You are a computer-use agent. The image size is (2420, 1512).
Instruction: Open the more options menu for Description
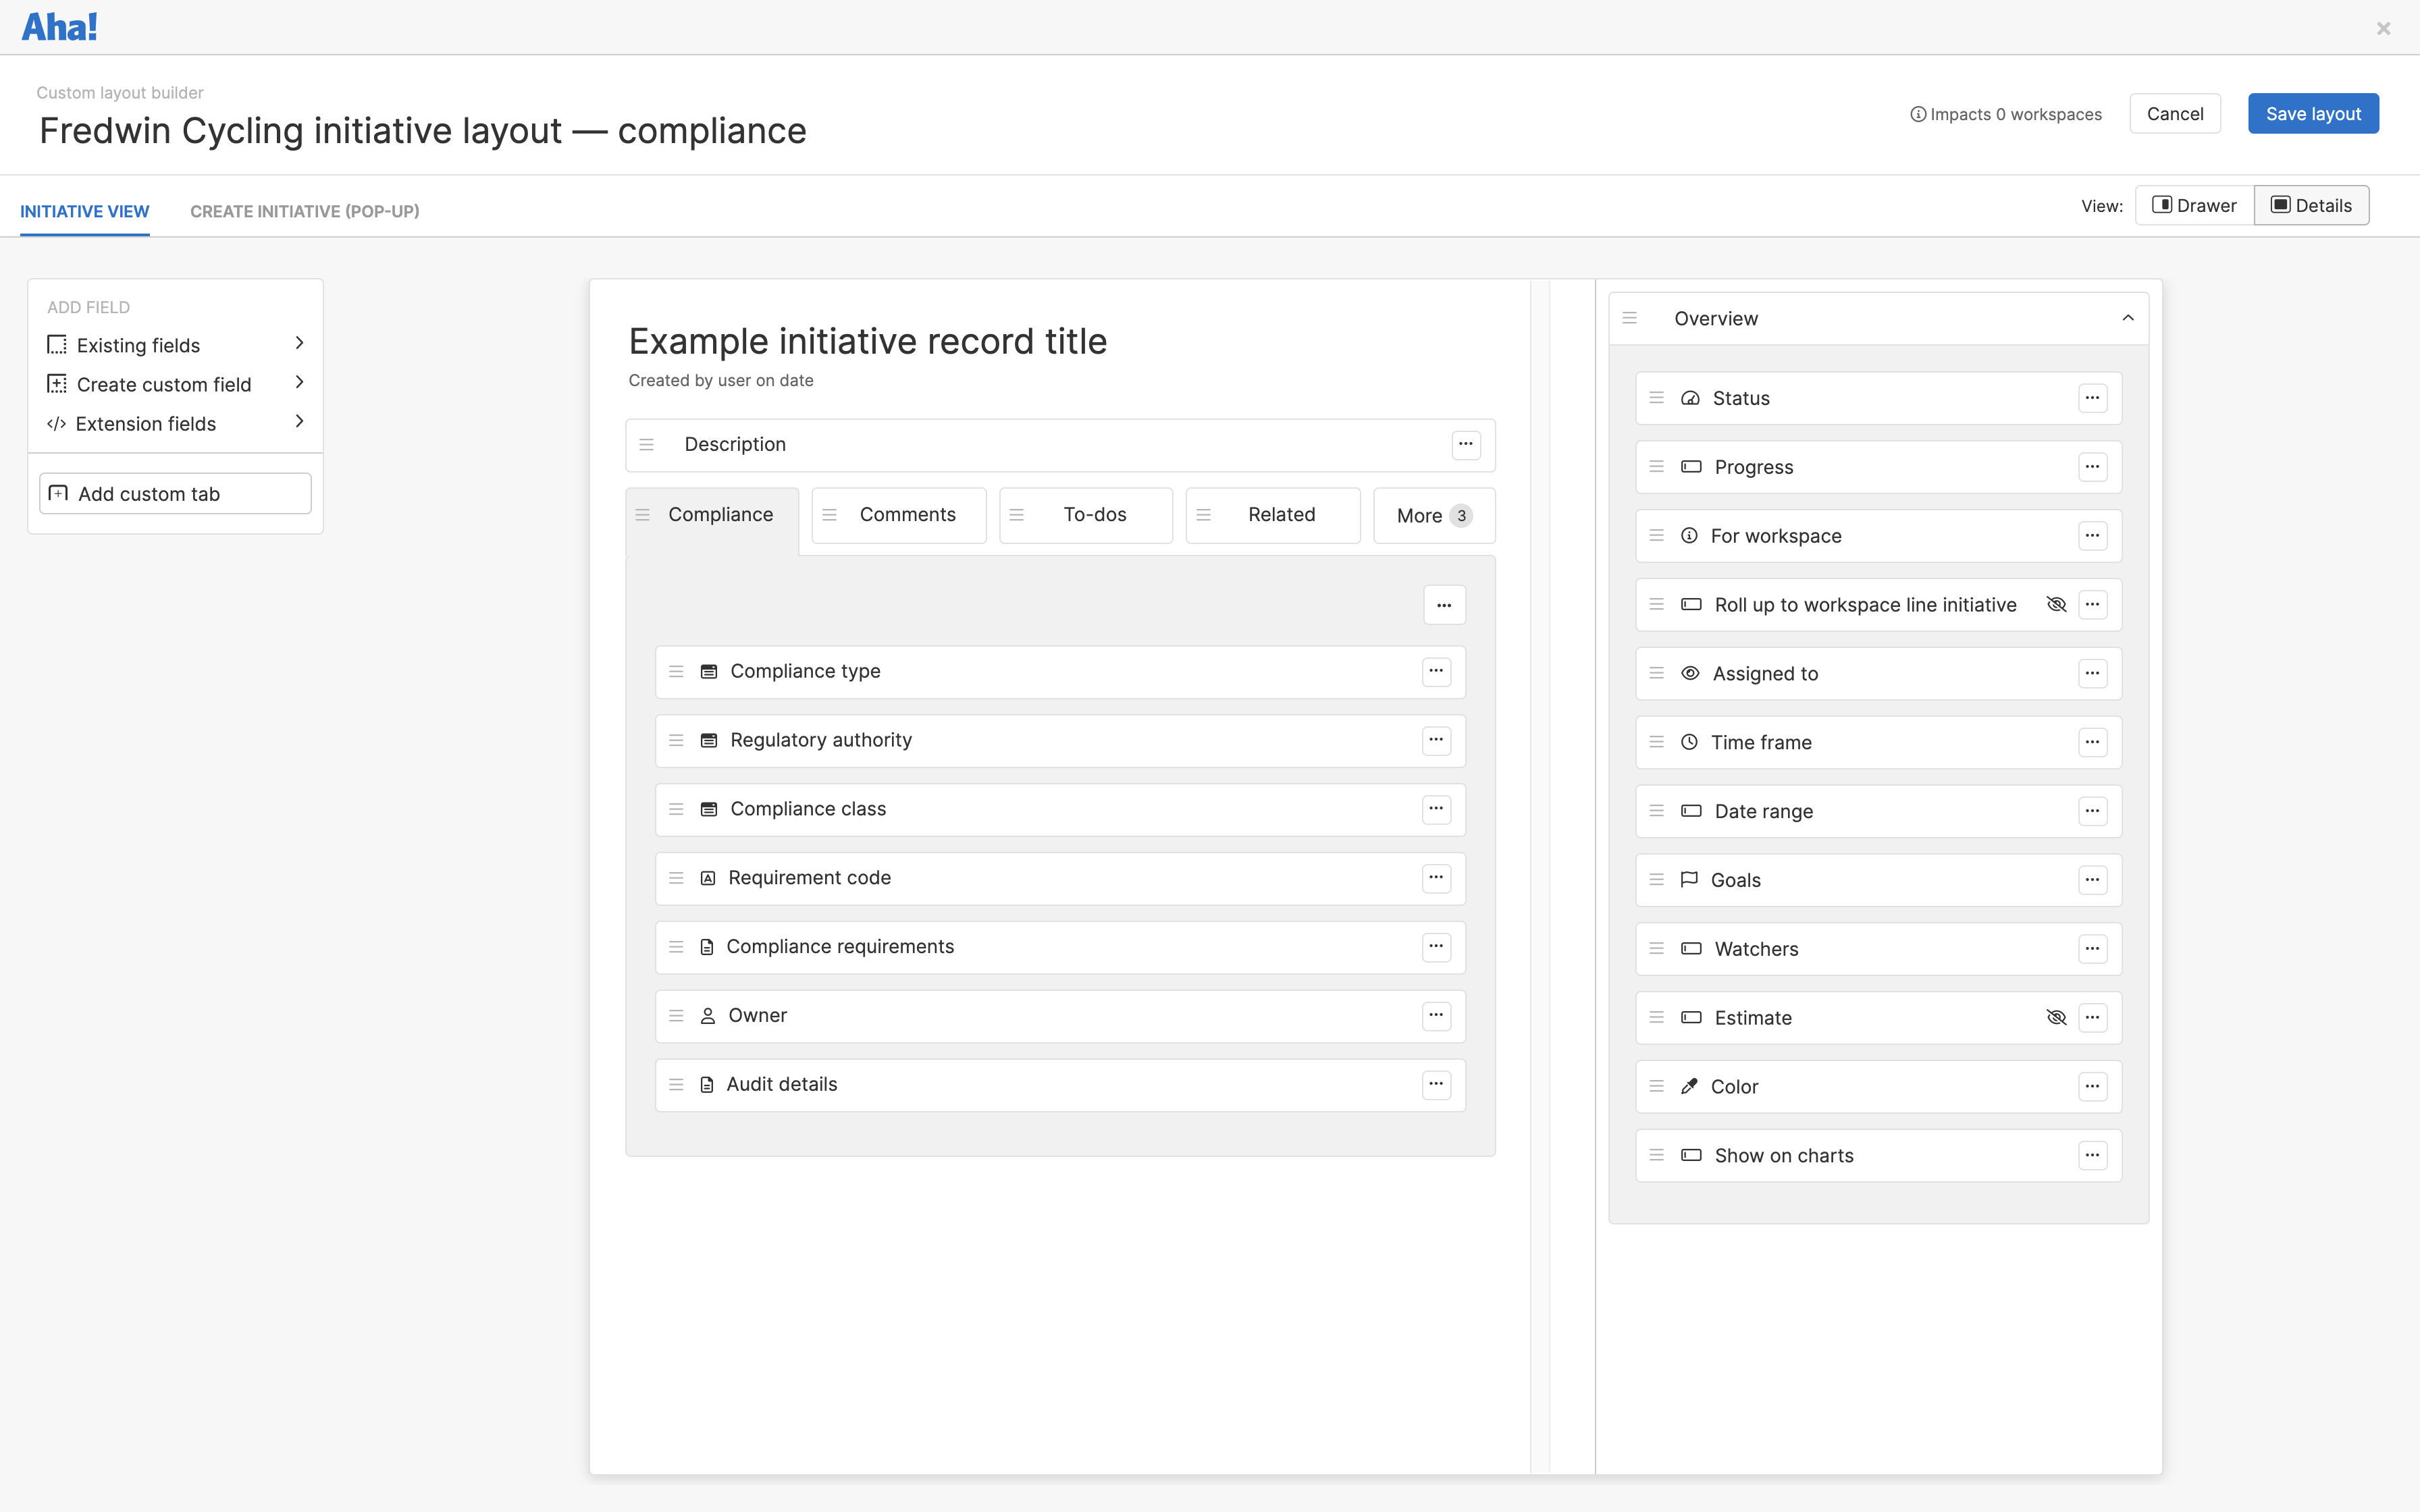[x=1464, y=444]
